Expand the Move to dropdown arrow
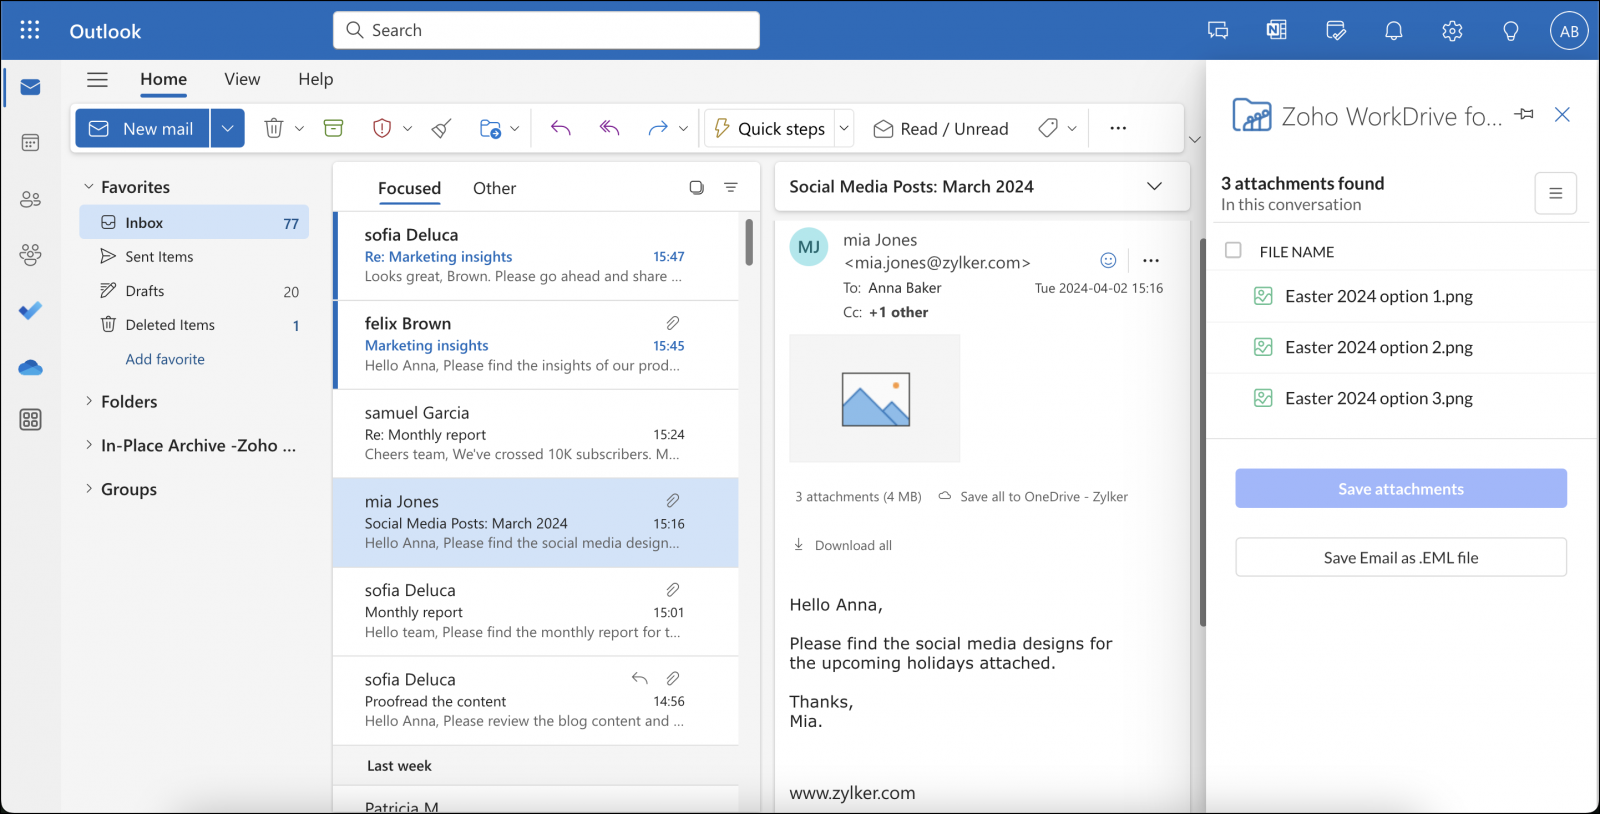The image size is (1600, 814). click(x=514, y=128)
